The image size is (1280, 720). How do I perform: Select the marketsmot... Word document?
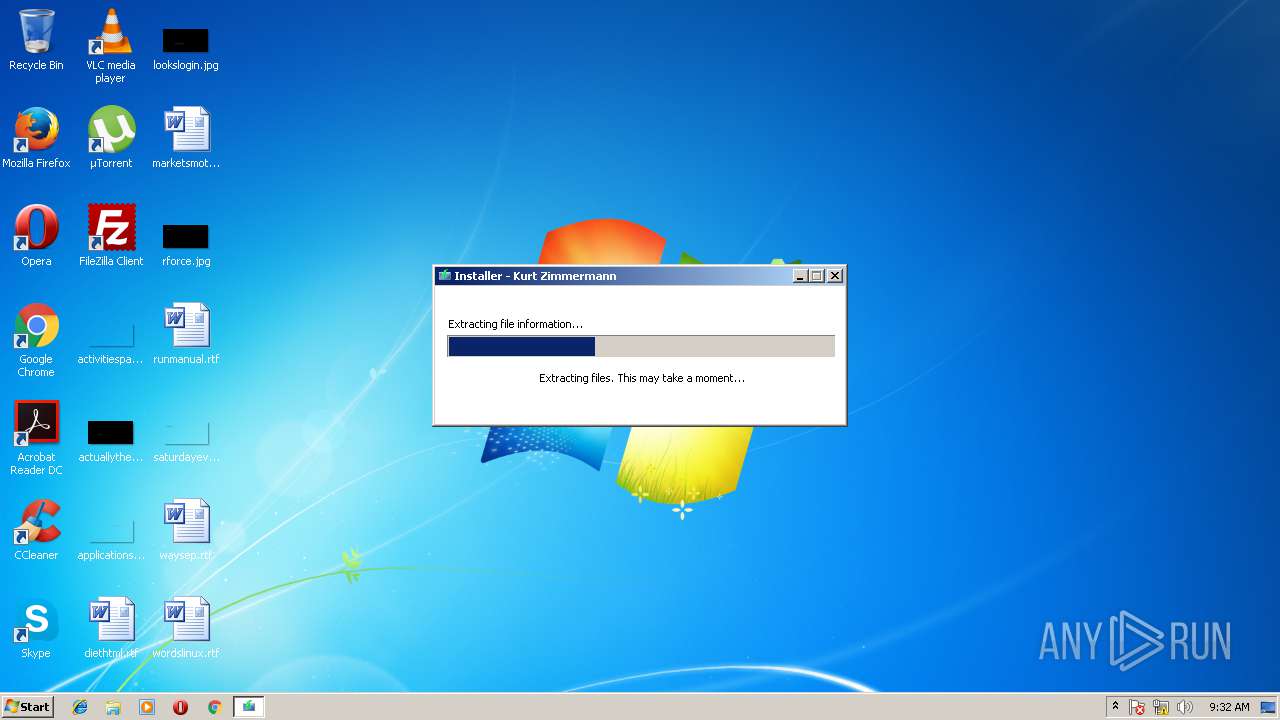click(x=185, y=138)
